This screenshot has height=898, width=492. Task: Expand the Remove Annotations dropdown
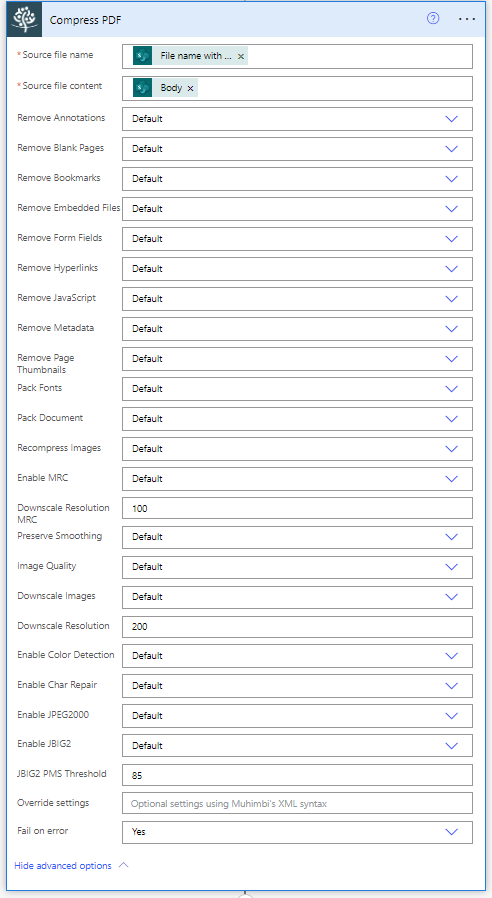(297, 119)
